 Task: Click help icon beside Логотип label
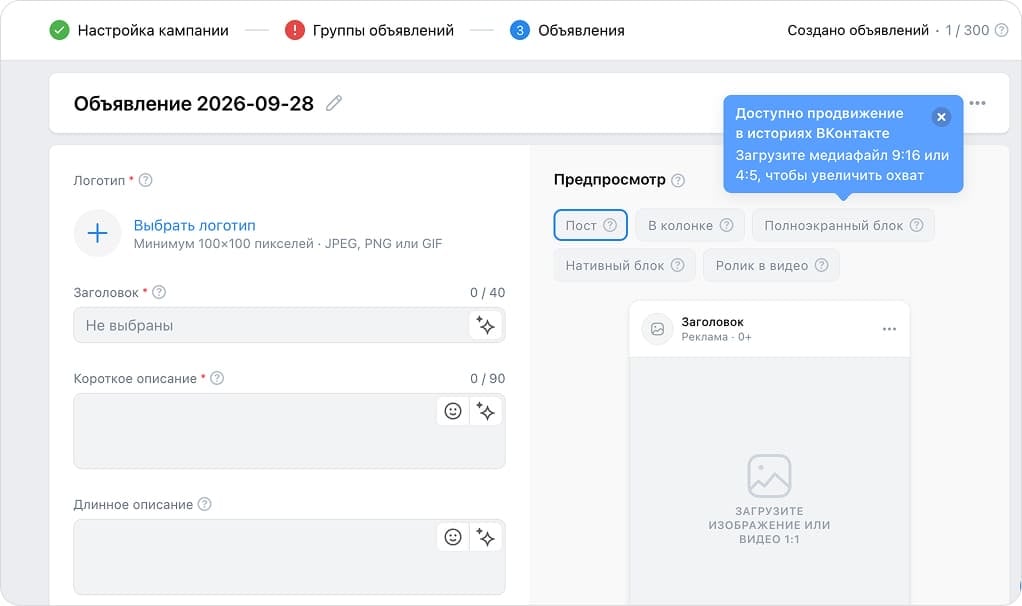pos(145,180)
